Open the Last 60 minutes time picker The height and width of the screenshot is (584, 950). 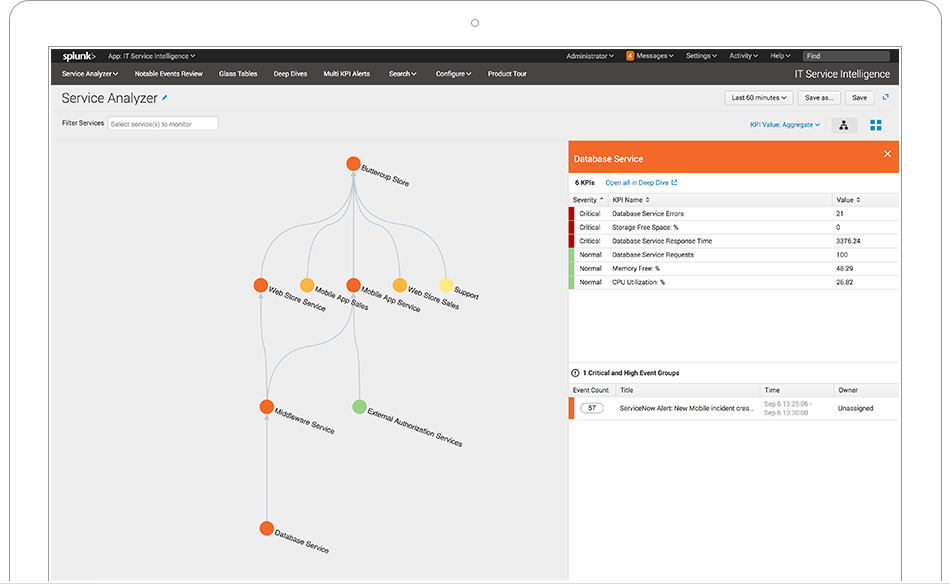(x=759, y=98)
